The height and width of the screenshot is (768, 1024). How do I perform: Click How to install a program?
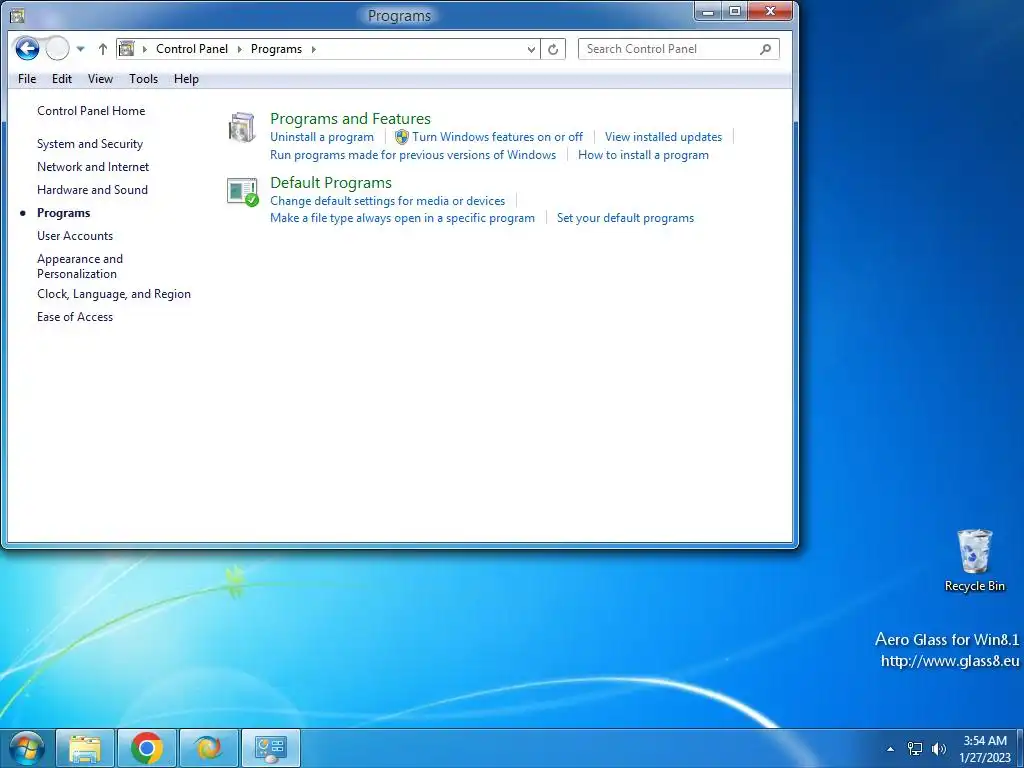point(643,155)
